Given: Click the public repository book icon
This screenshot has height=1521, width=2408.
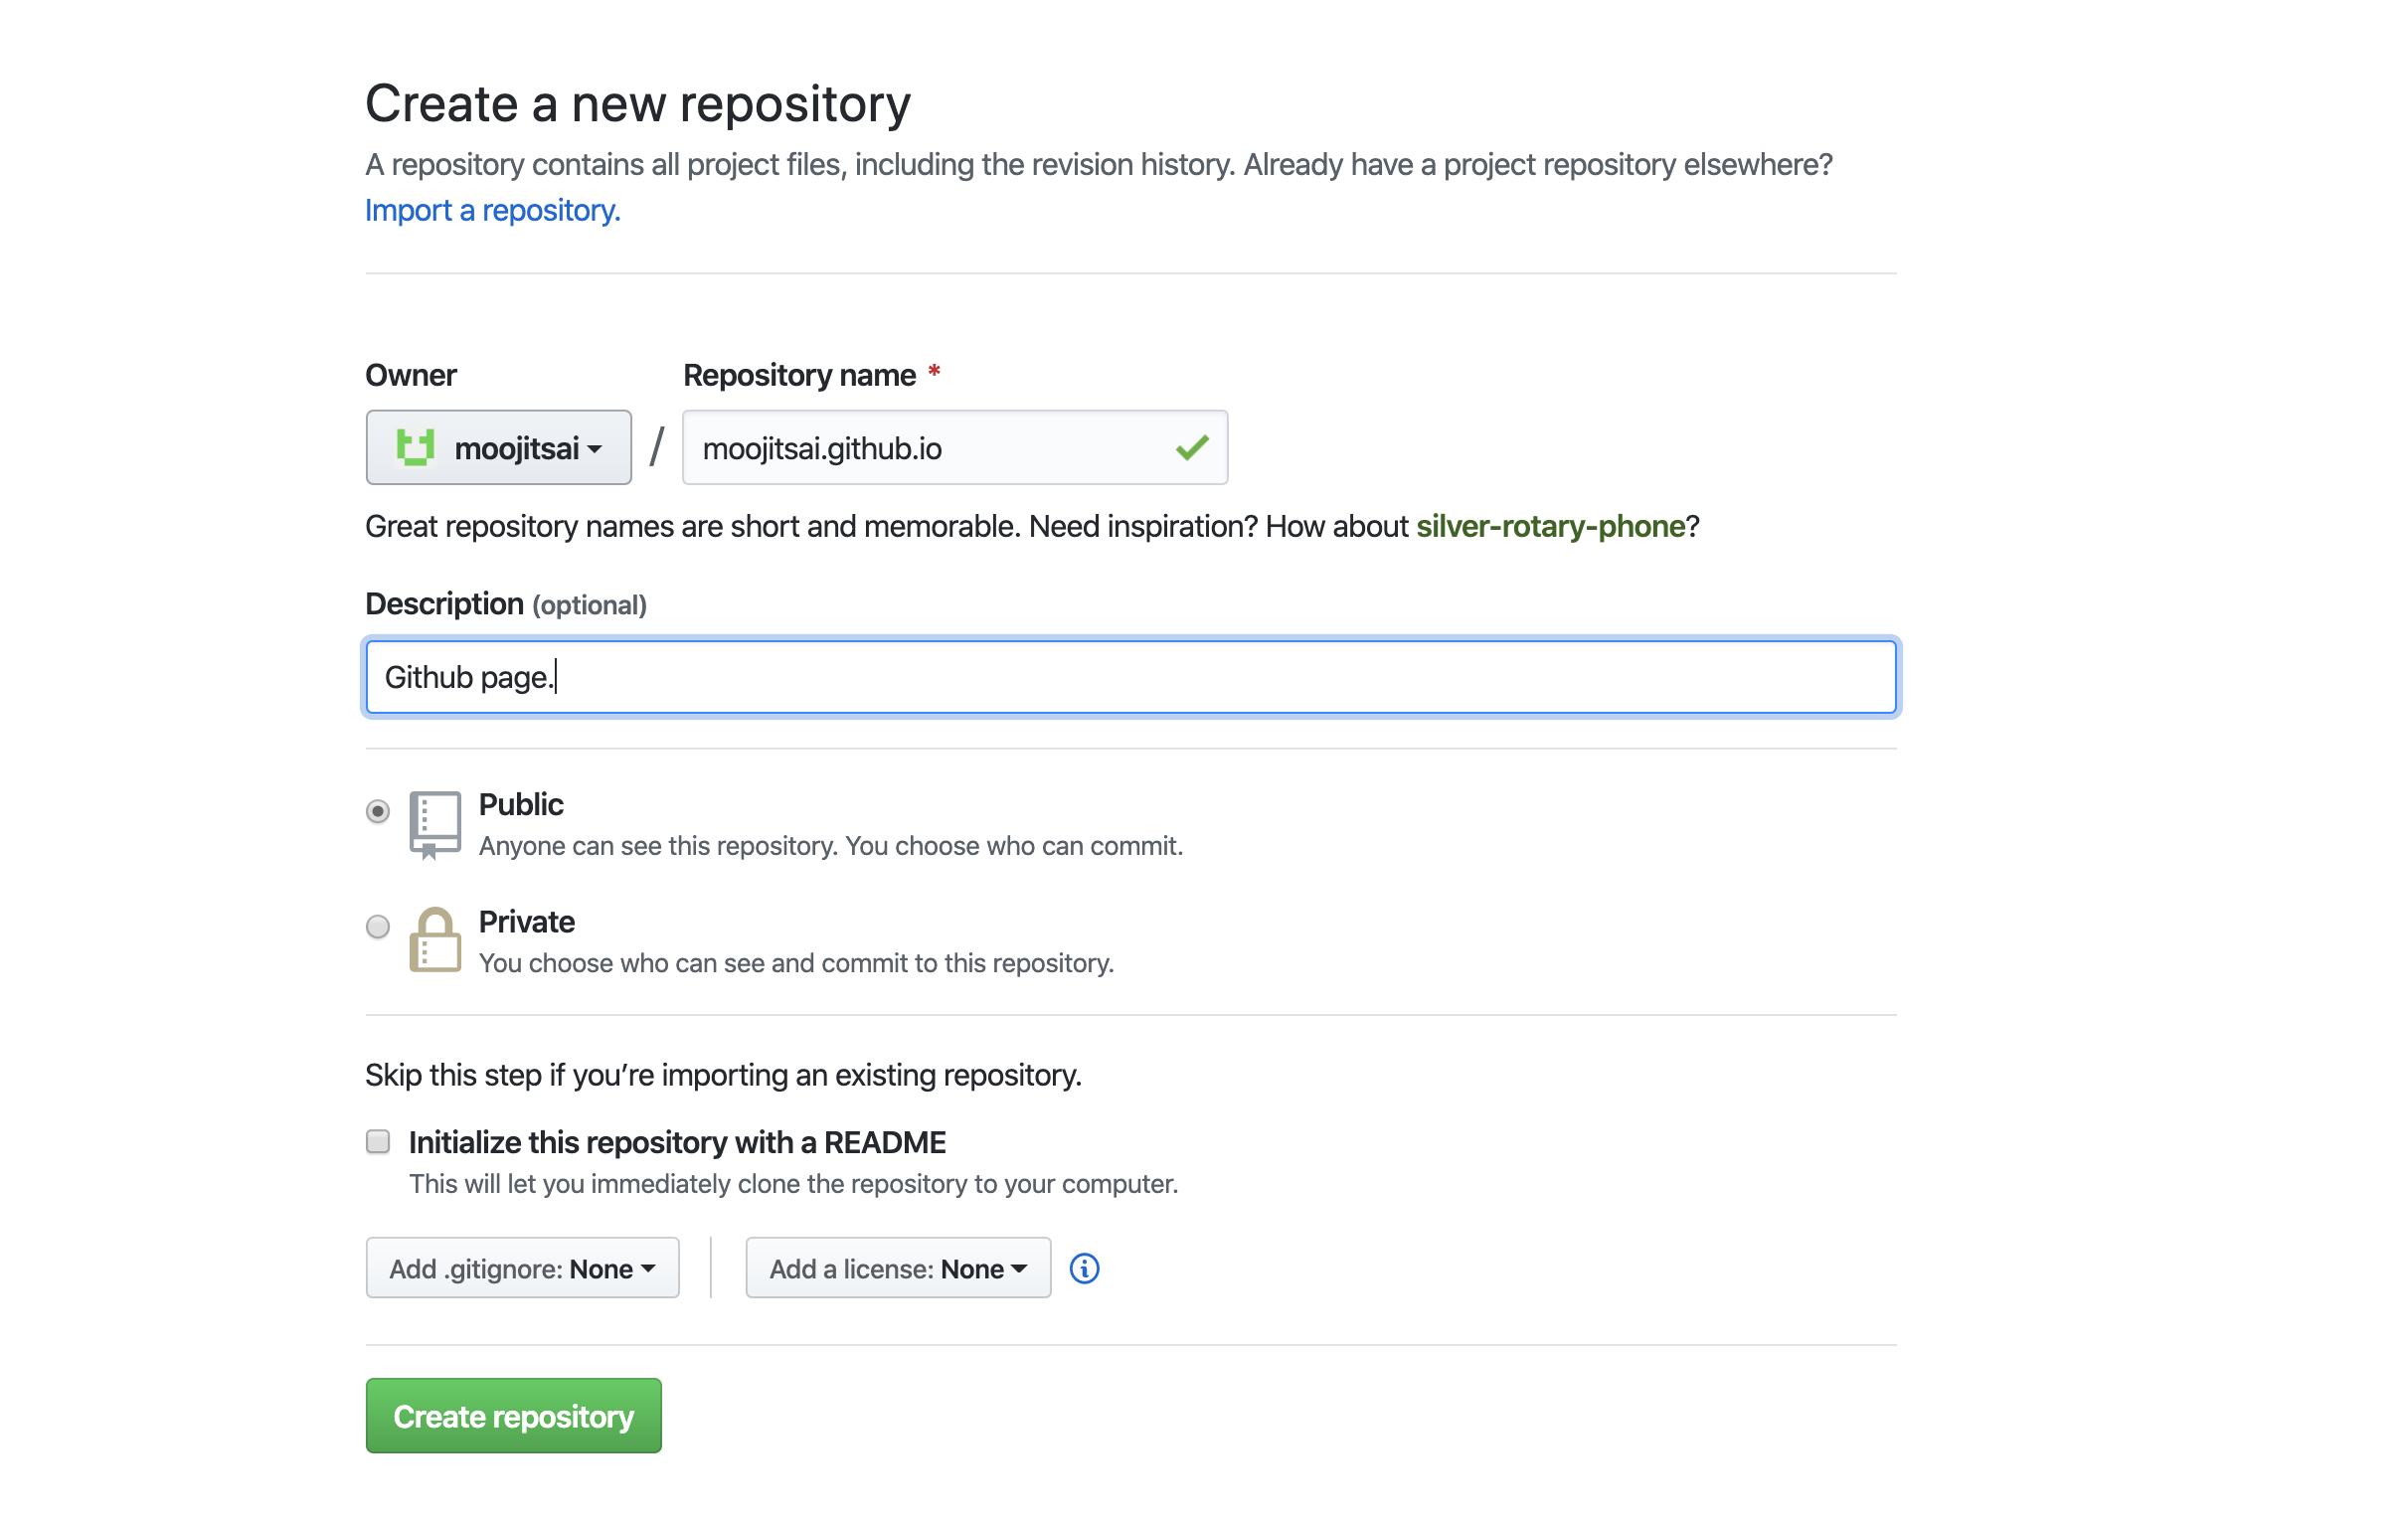Looking at the screenshot, I should pos(435,825).
